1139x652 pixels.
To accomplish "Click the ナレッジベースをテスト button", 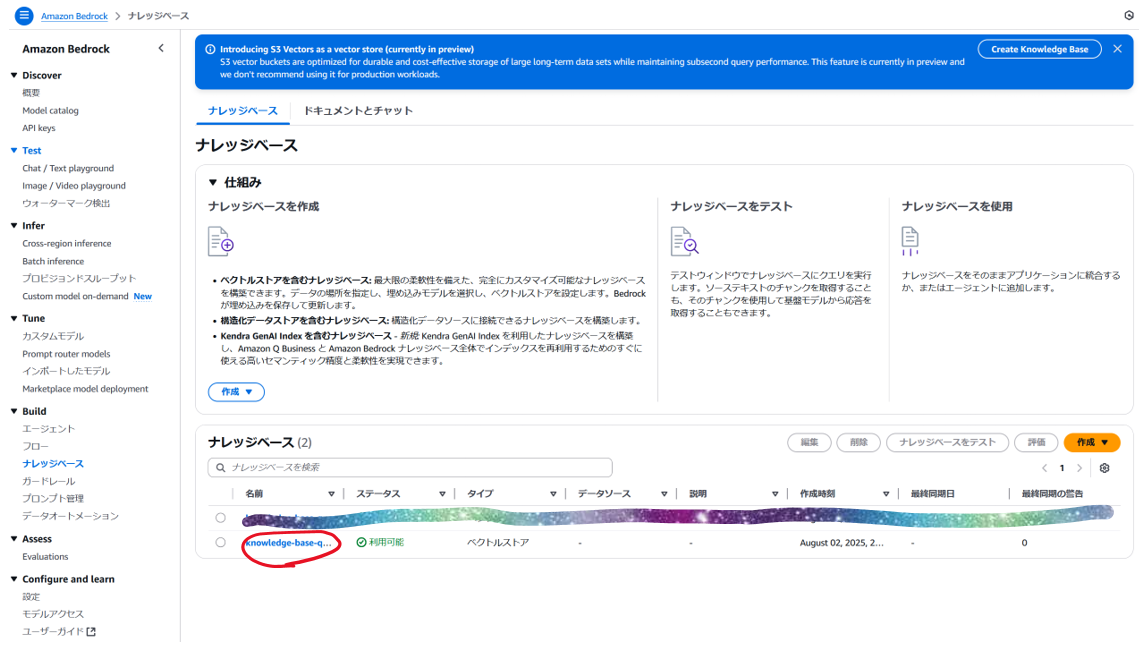I will pyautogui.click(x=947, y=442).
